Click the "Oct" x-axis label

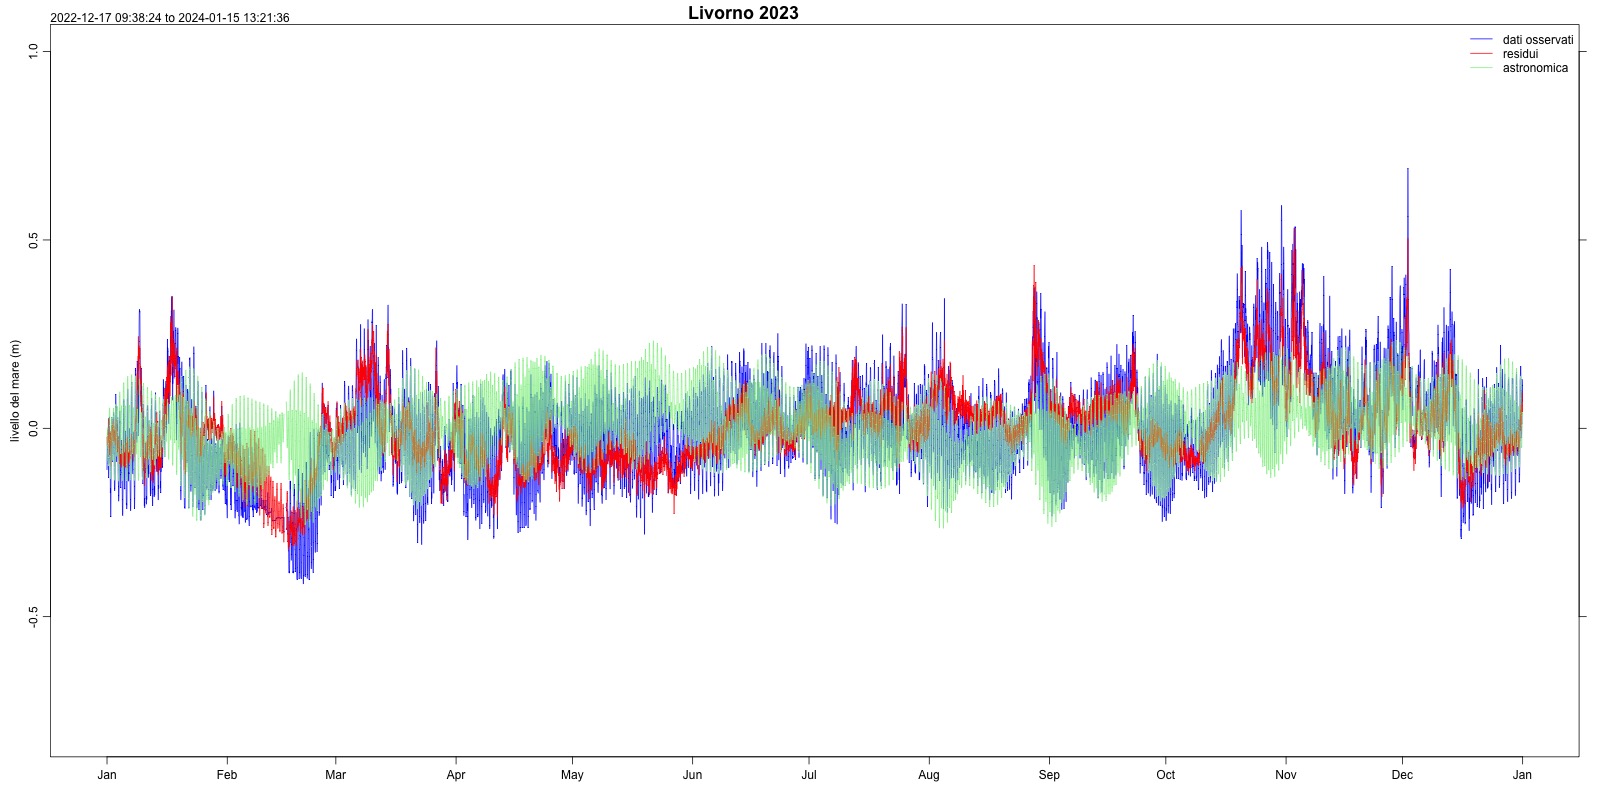pos(1166,775)
